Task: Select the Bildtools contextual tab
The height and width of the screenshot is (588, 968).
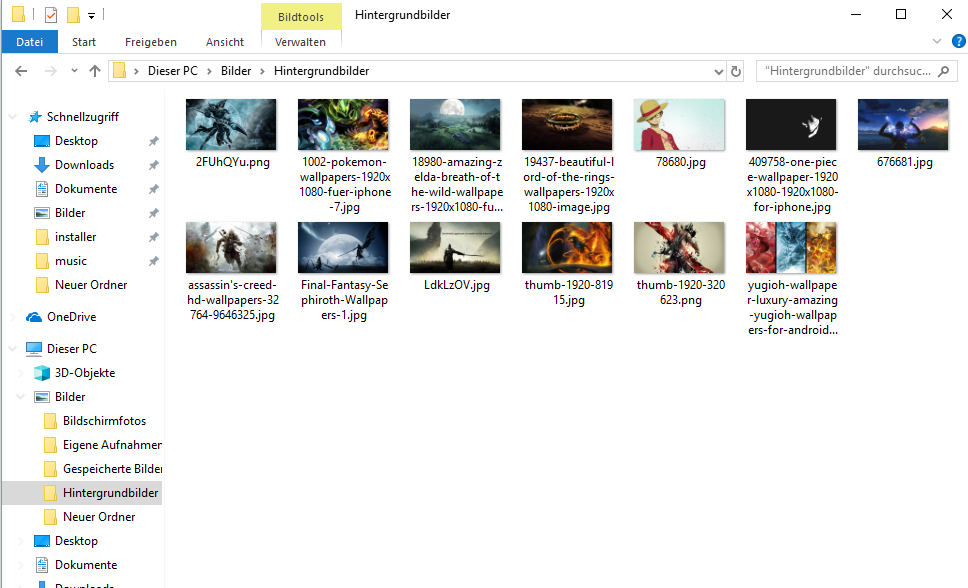Action: [x=301, y=17]
